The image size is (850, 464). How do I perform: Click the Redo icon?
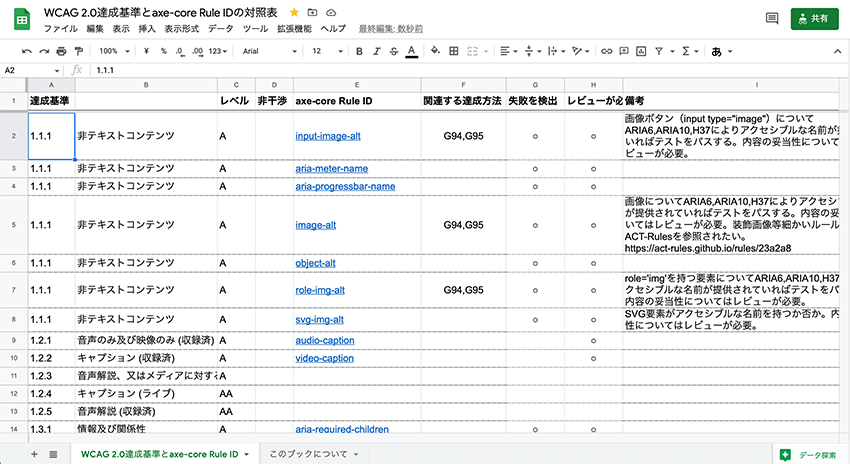(x=44, y=51)
